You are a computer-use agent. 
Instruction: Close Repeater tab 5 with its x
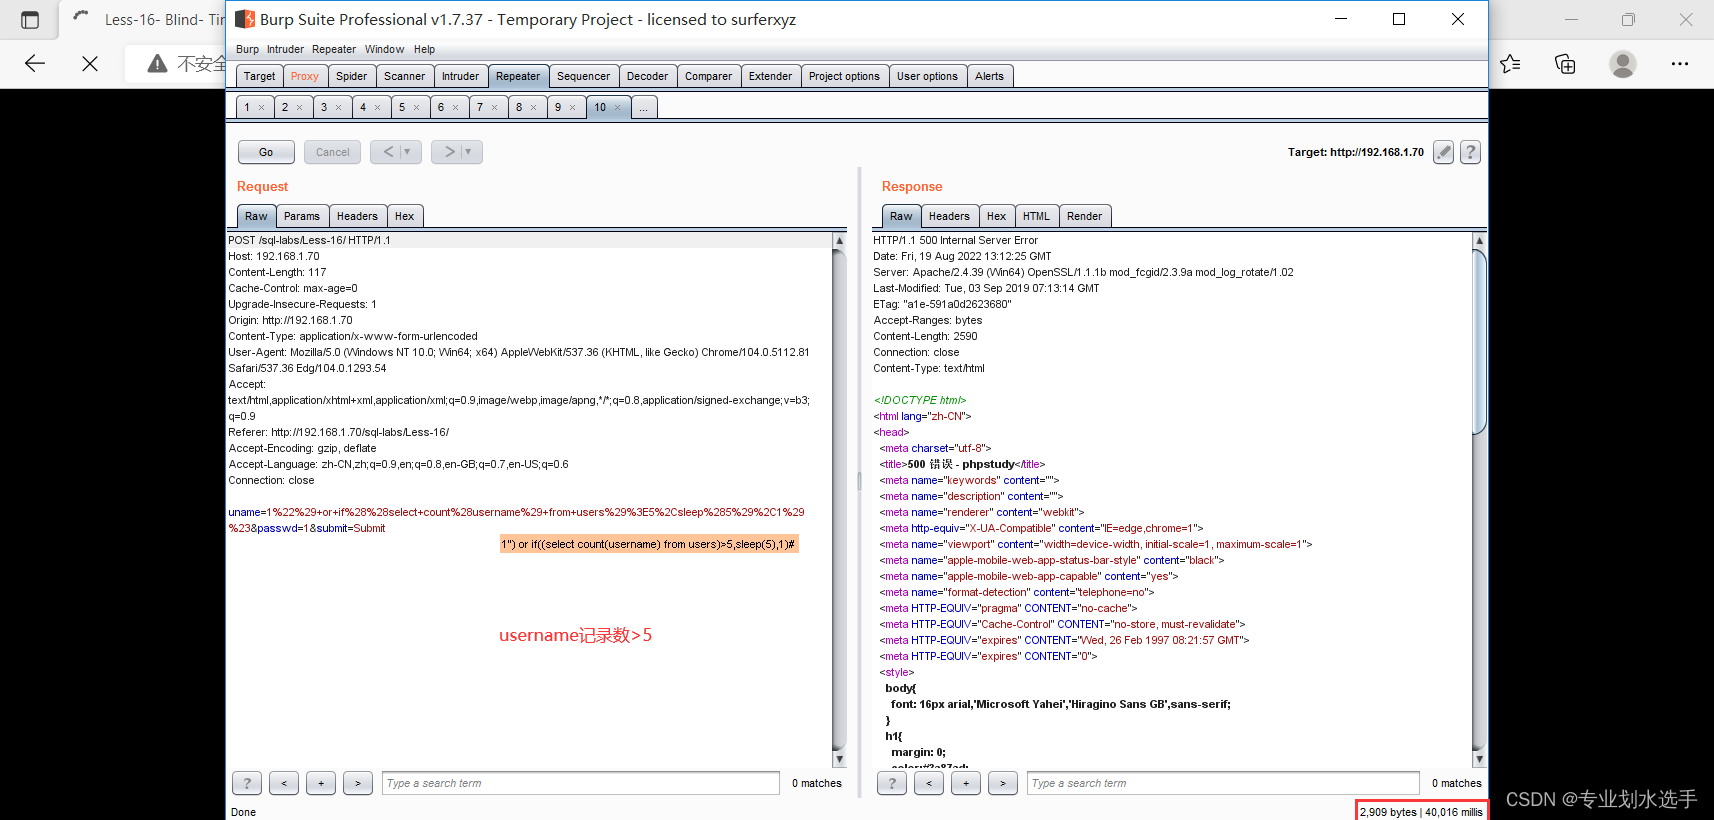pos(417,108)
